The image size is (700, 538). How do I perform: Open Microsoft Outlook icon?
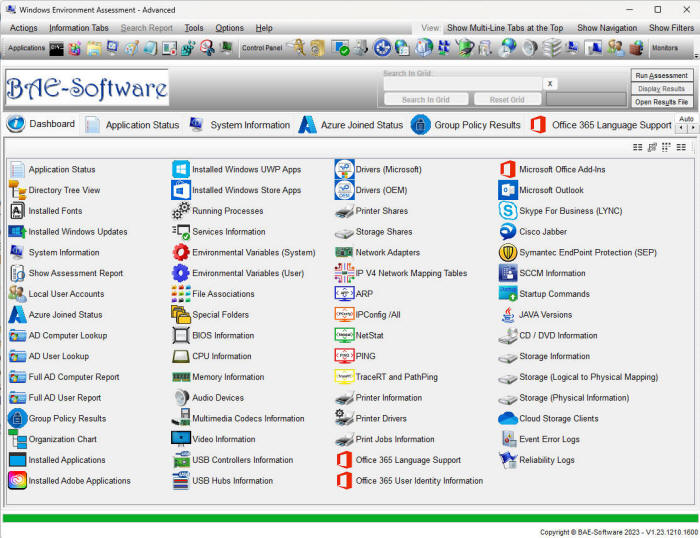pyautogui.click(x=508, y=190)
